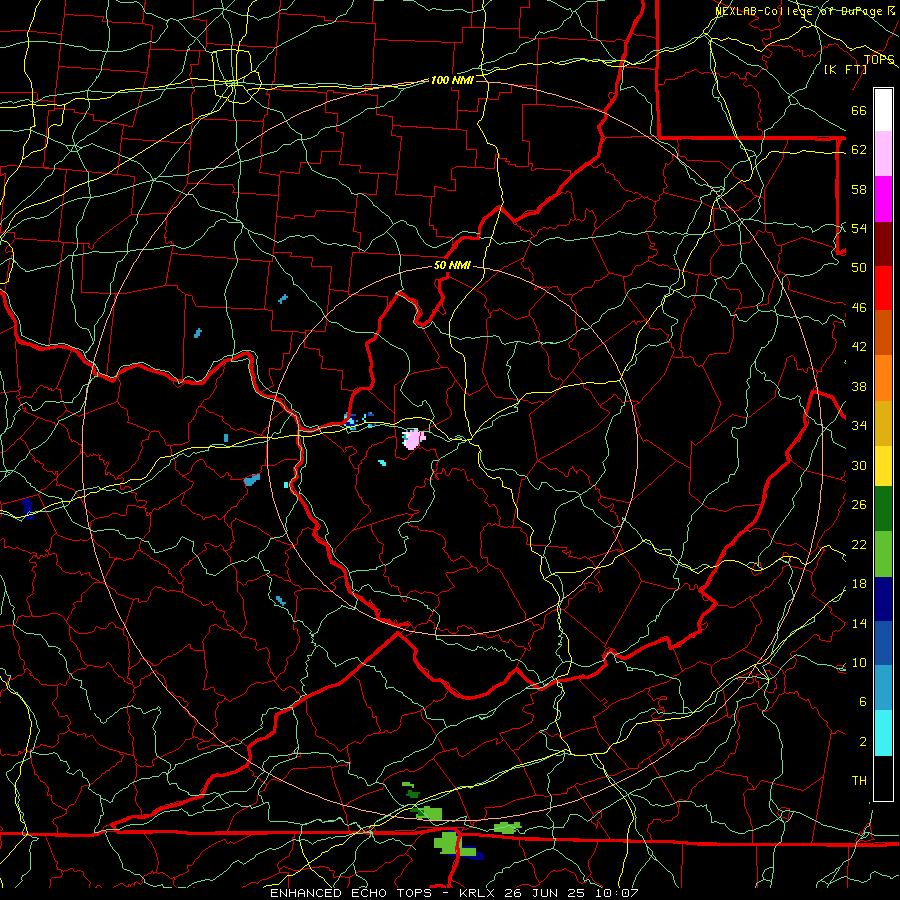Image resolution: width=900 pixels, height=900 pixels.
Task: Click the "TH" threshold legend label
Action: [x=859, y=780]
